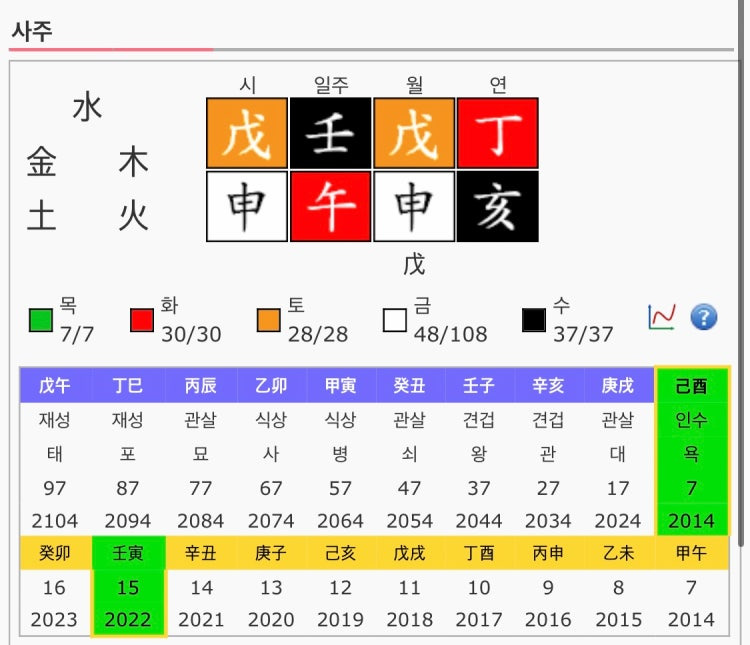The height and width of the screenshot is (645, 750).
Task: Select the 庚子 yearly luck cell
Action: [271, 553]
